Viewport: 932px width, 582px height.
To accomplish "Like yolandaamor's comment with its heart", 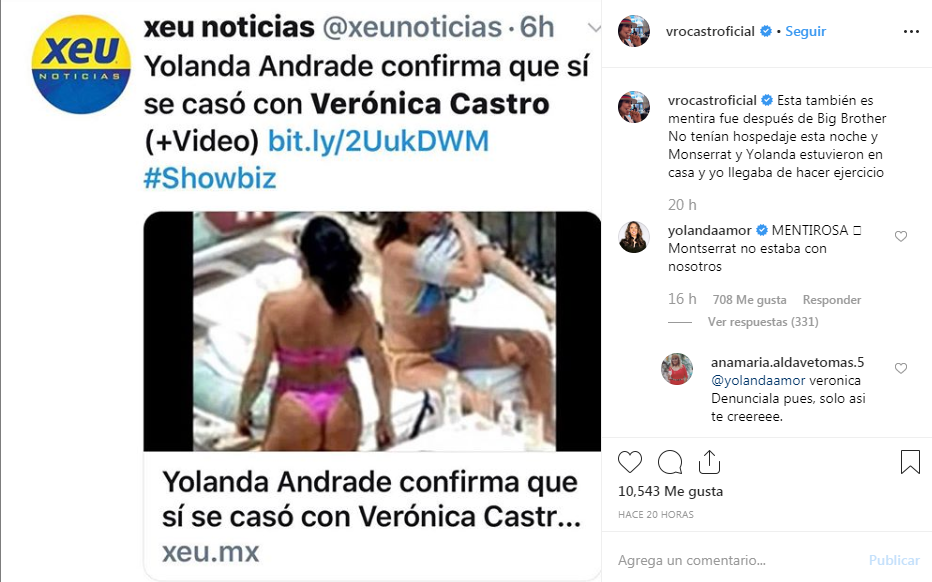I will click(901, 237).
